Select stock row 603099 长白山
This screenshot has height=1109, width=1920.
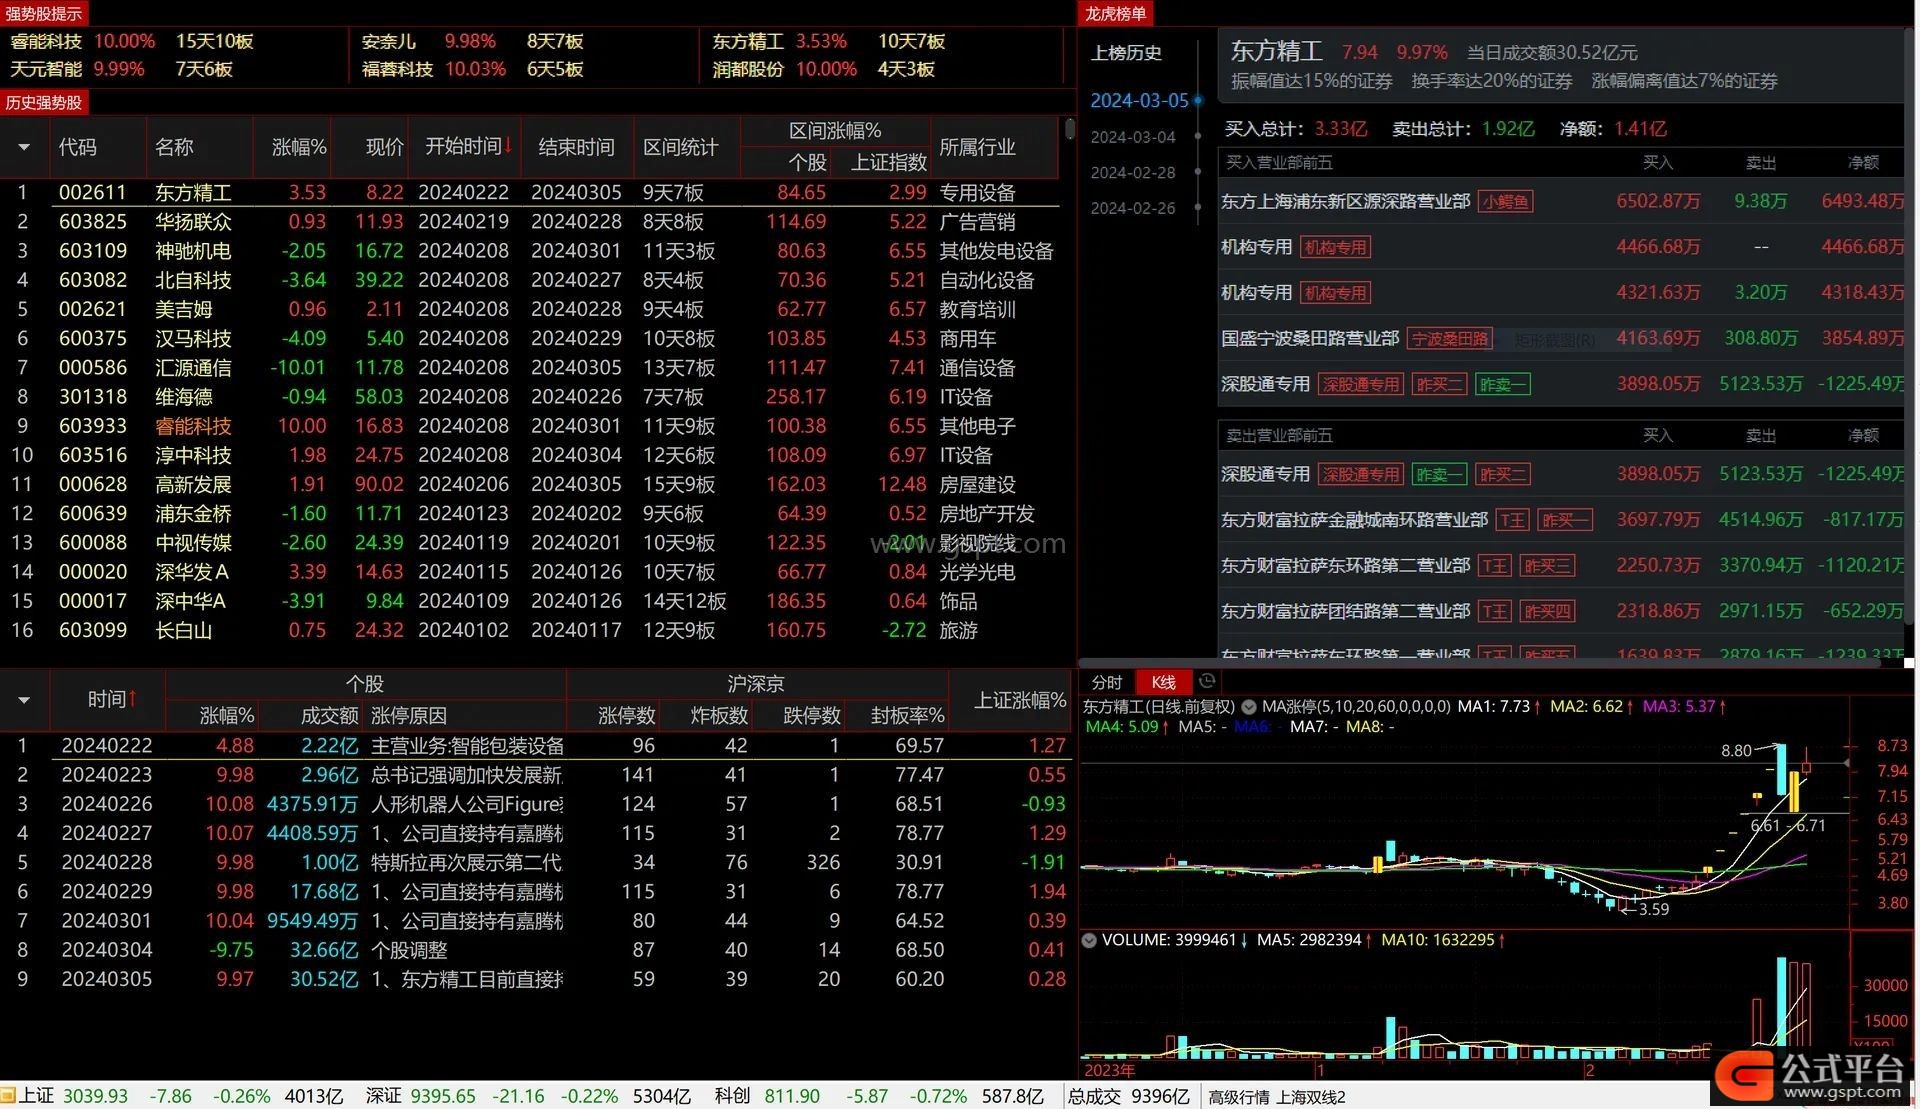coord(530,630)
